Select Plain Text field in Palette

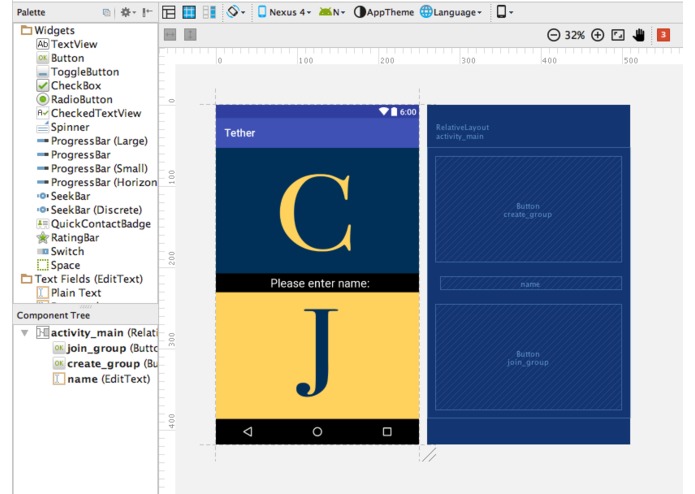(69, 293)
